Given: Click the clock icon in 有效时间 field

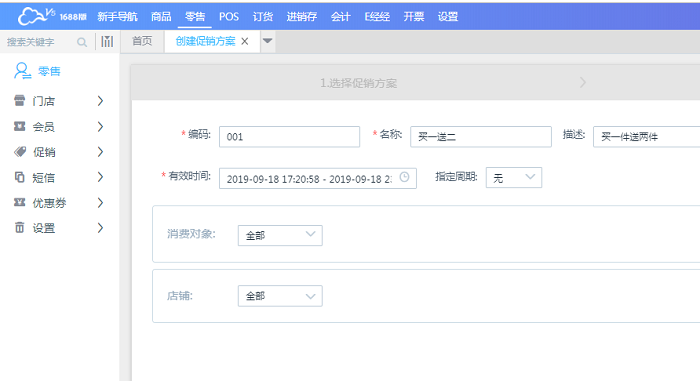Looking at the screenshot, I should (x=404, y=177).
